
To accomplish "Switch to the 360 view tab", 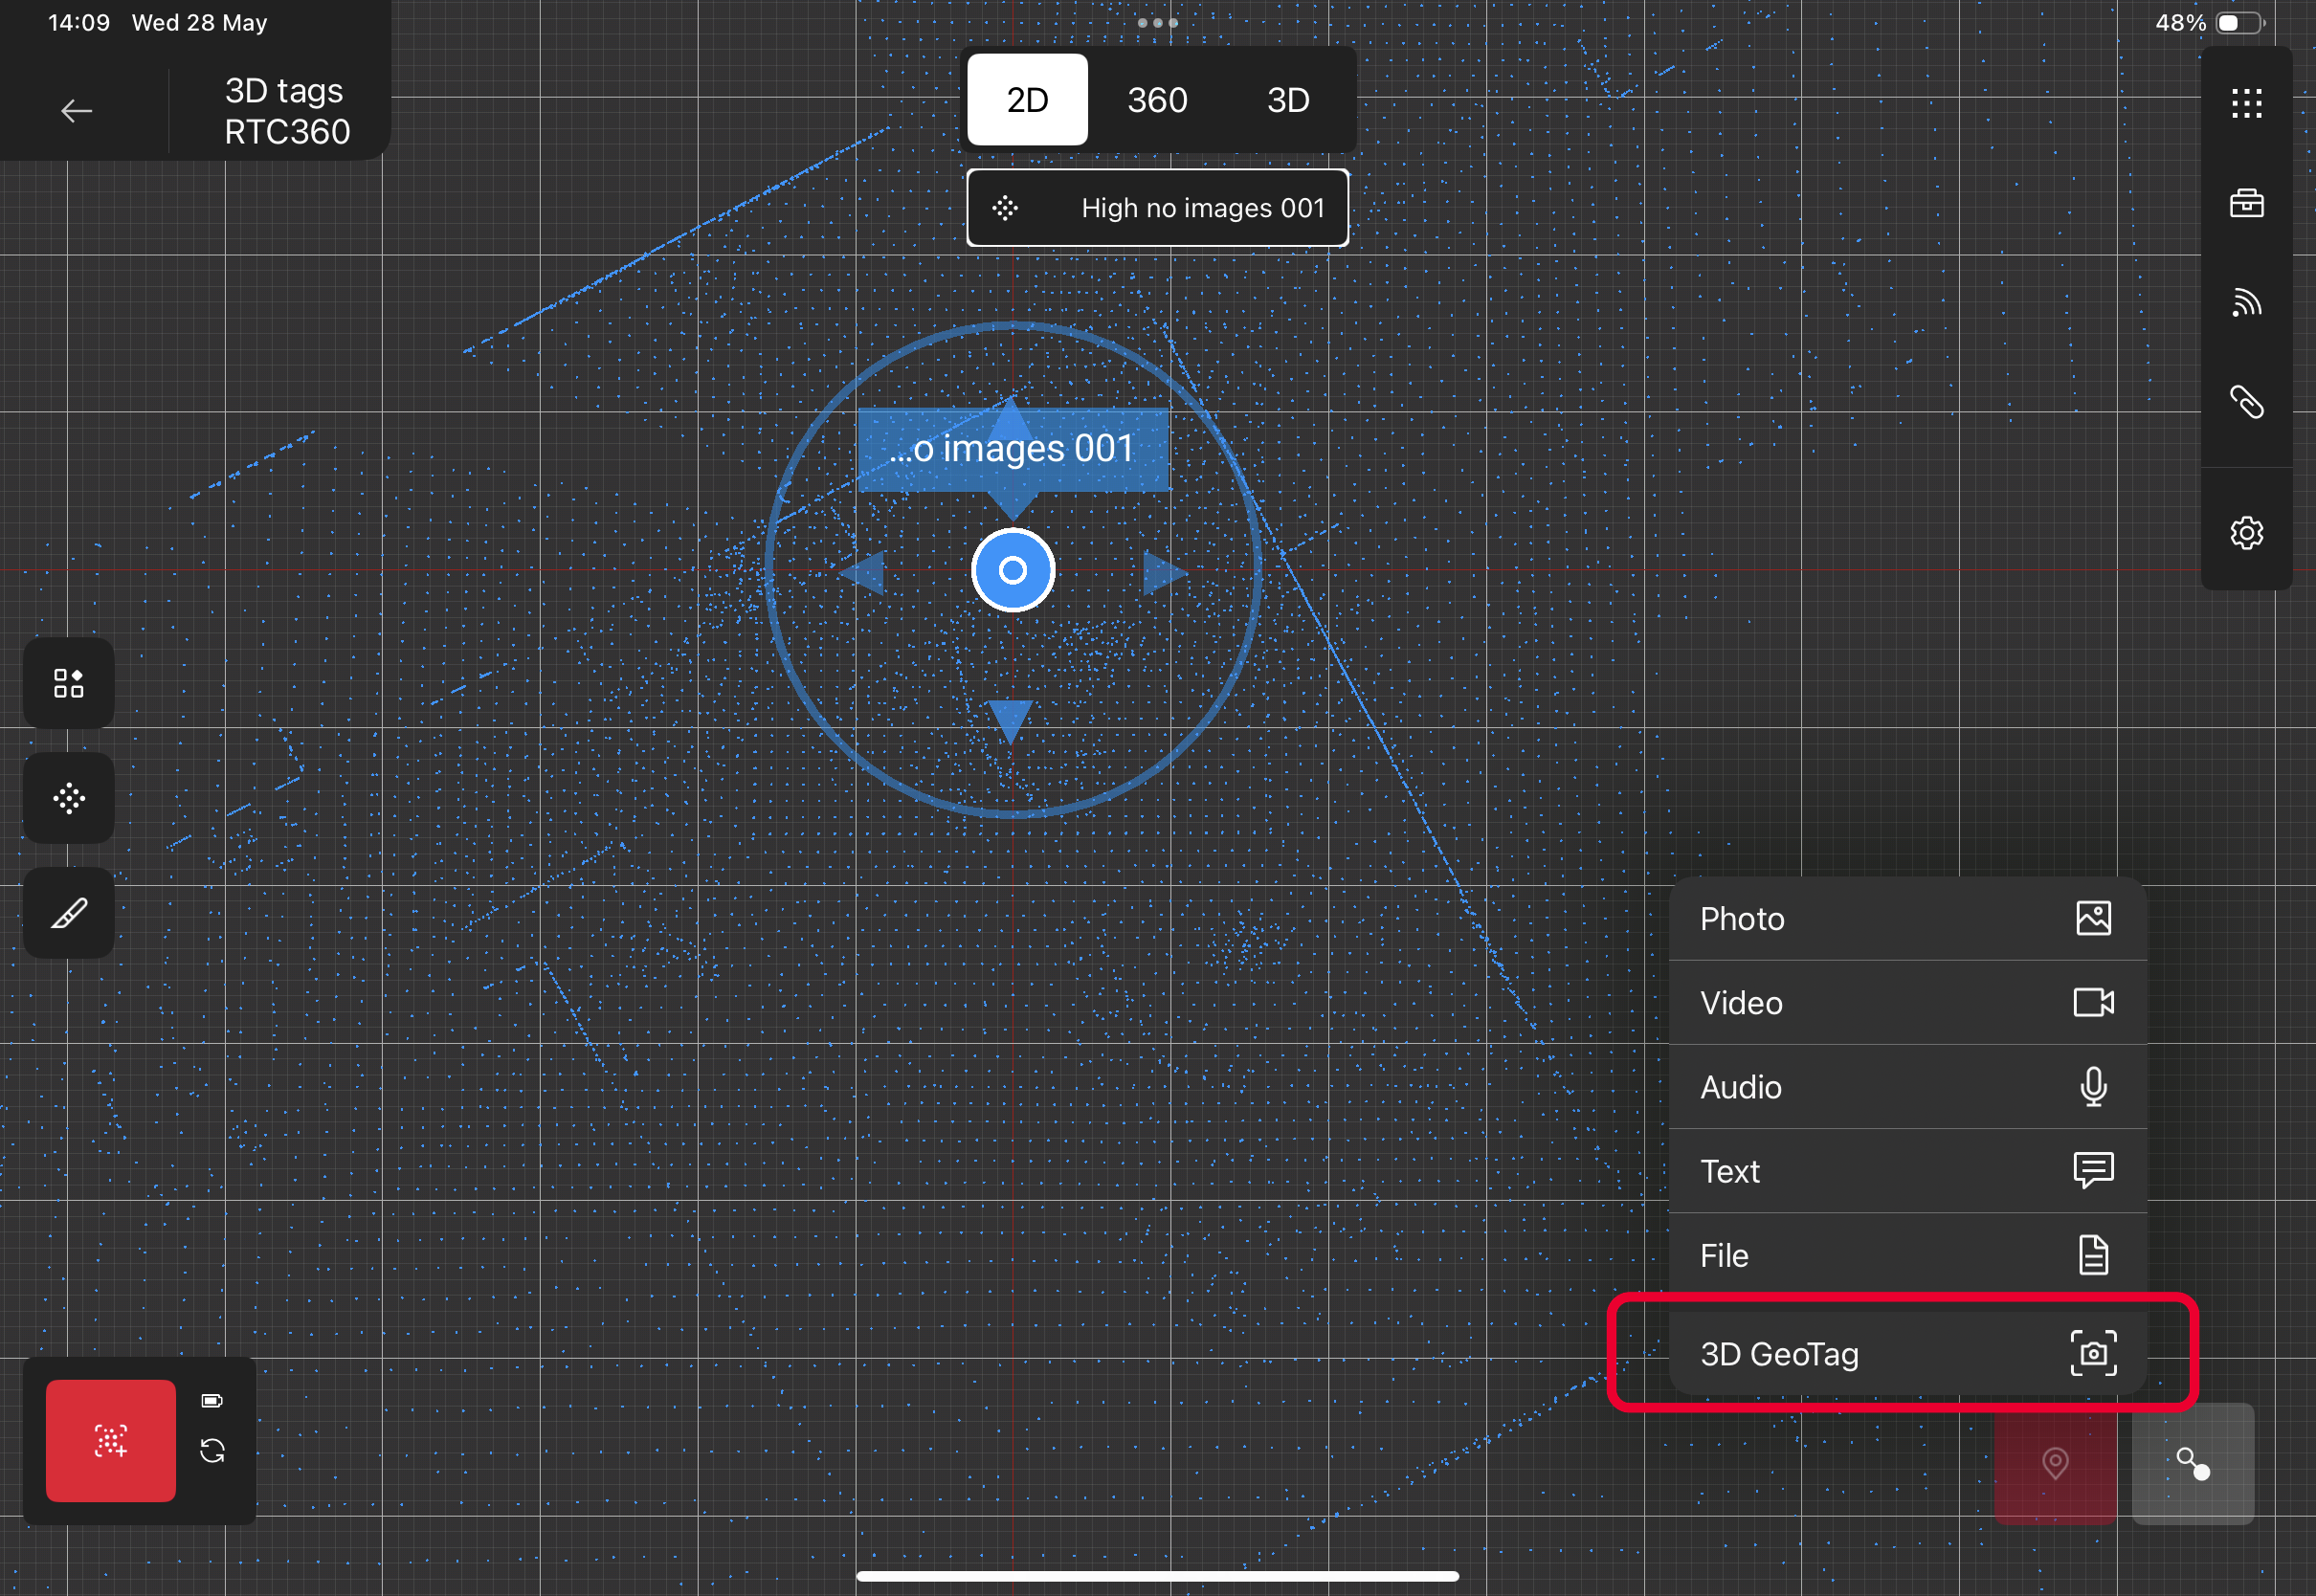I will click(x=1157, y=100).
